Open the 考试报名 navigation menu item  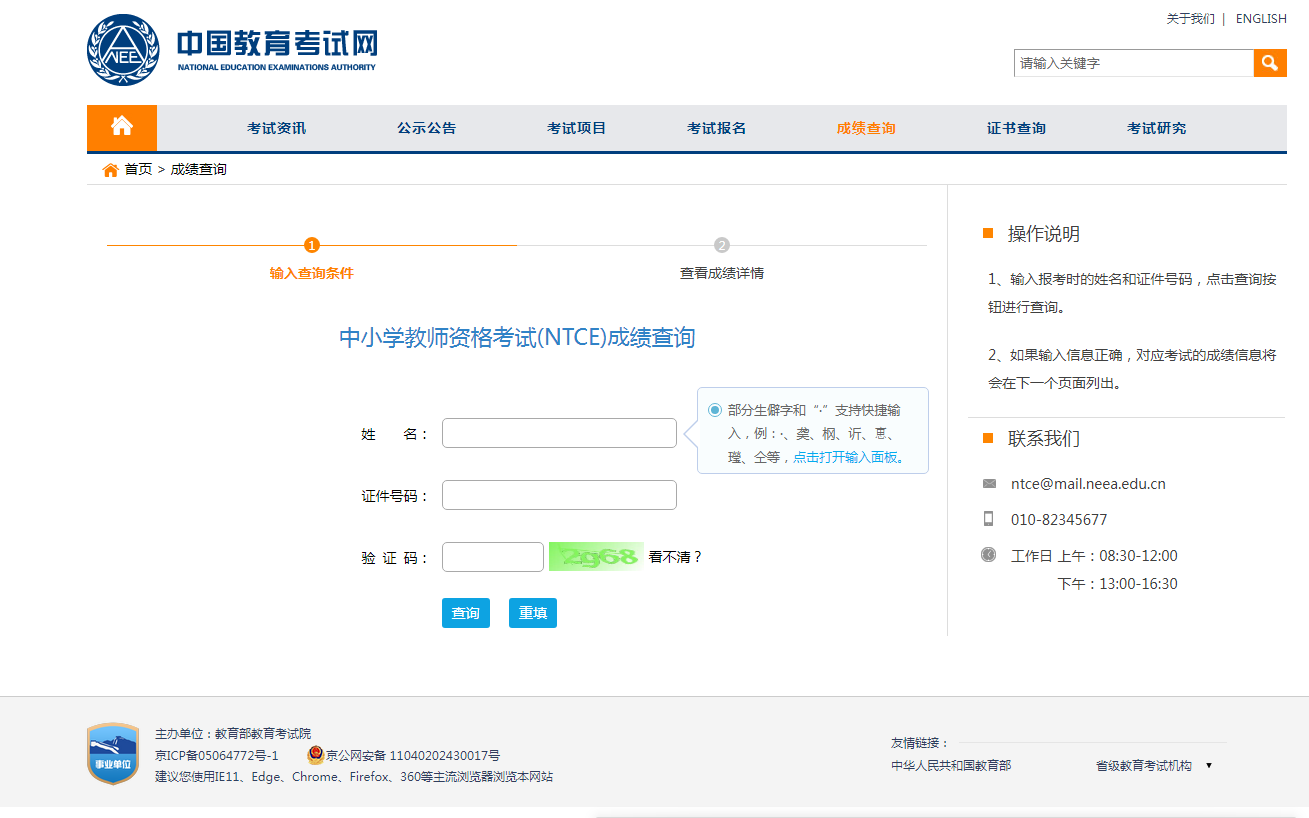pos(716,128)
